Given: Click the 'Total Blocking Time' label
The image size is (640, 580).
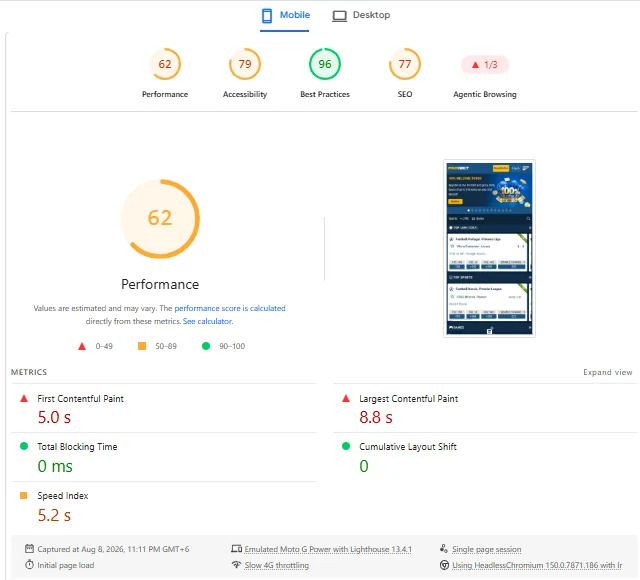Looking at the screenshot, I should (77, 447).
